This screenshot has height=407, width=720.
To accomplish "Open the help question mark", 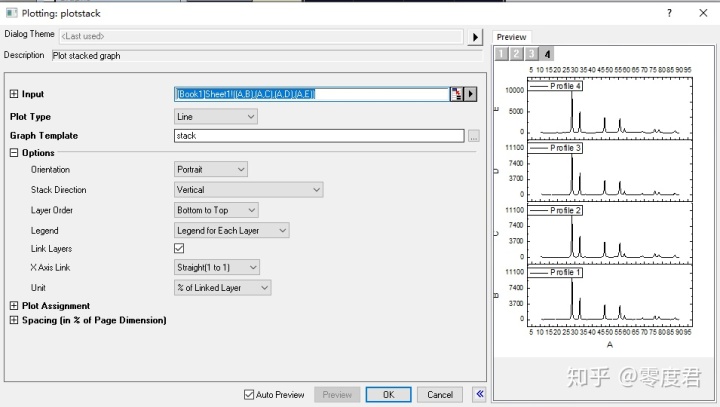I will (x=669, y=13).
